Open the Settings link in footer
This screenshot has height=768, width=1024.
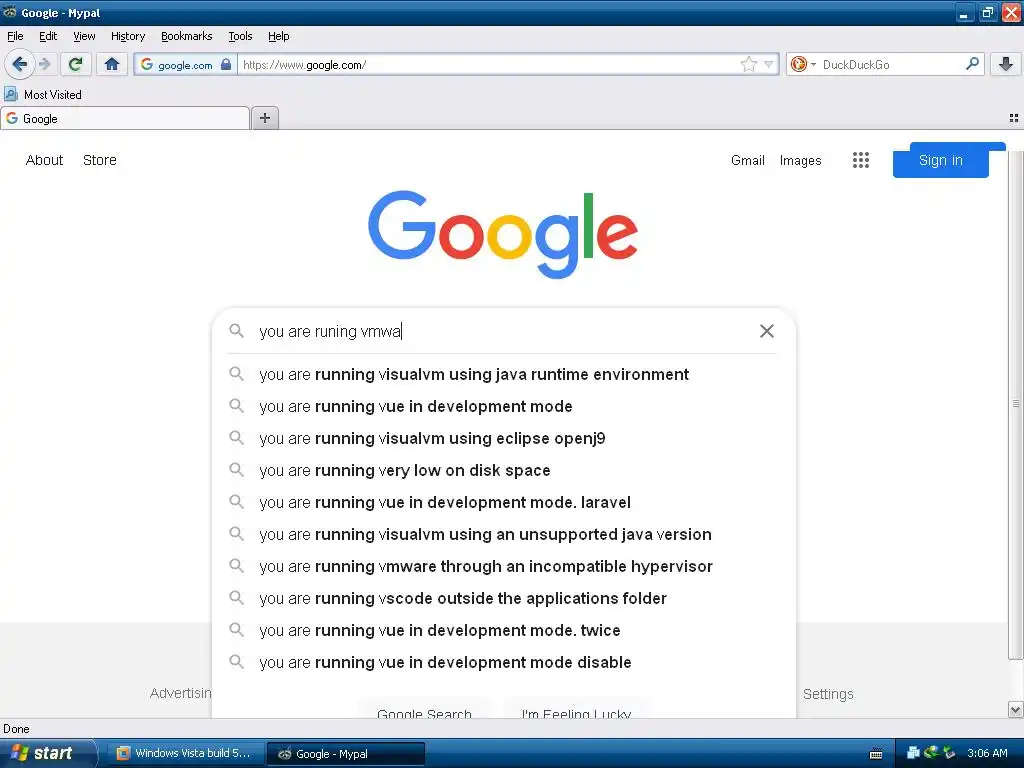(x=827, y=694)
